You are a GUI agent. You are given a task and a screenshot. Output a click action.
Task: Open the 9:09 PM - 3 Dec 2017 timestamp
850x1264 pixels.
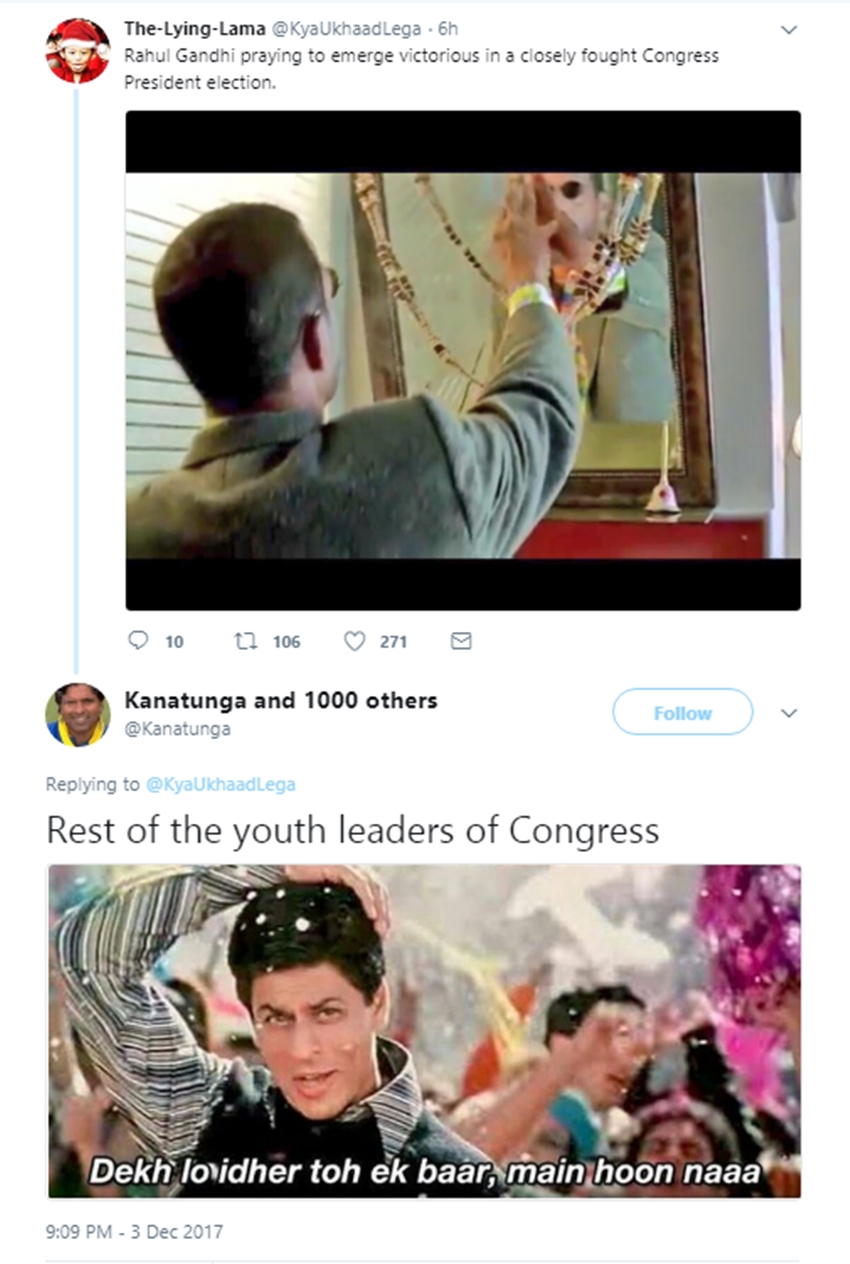tap(135, 1231)
